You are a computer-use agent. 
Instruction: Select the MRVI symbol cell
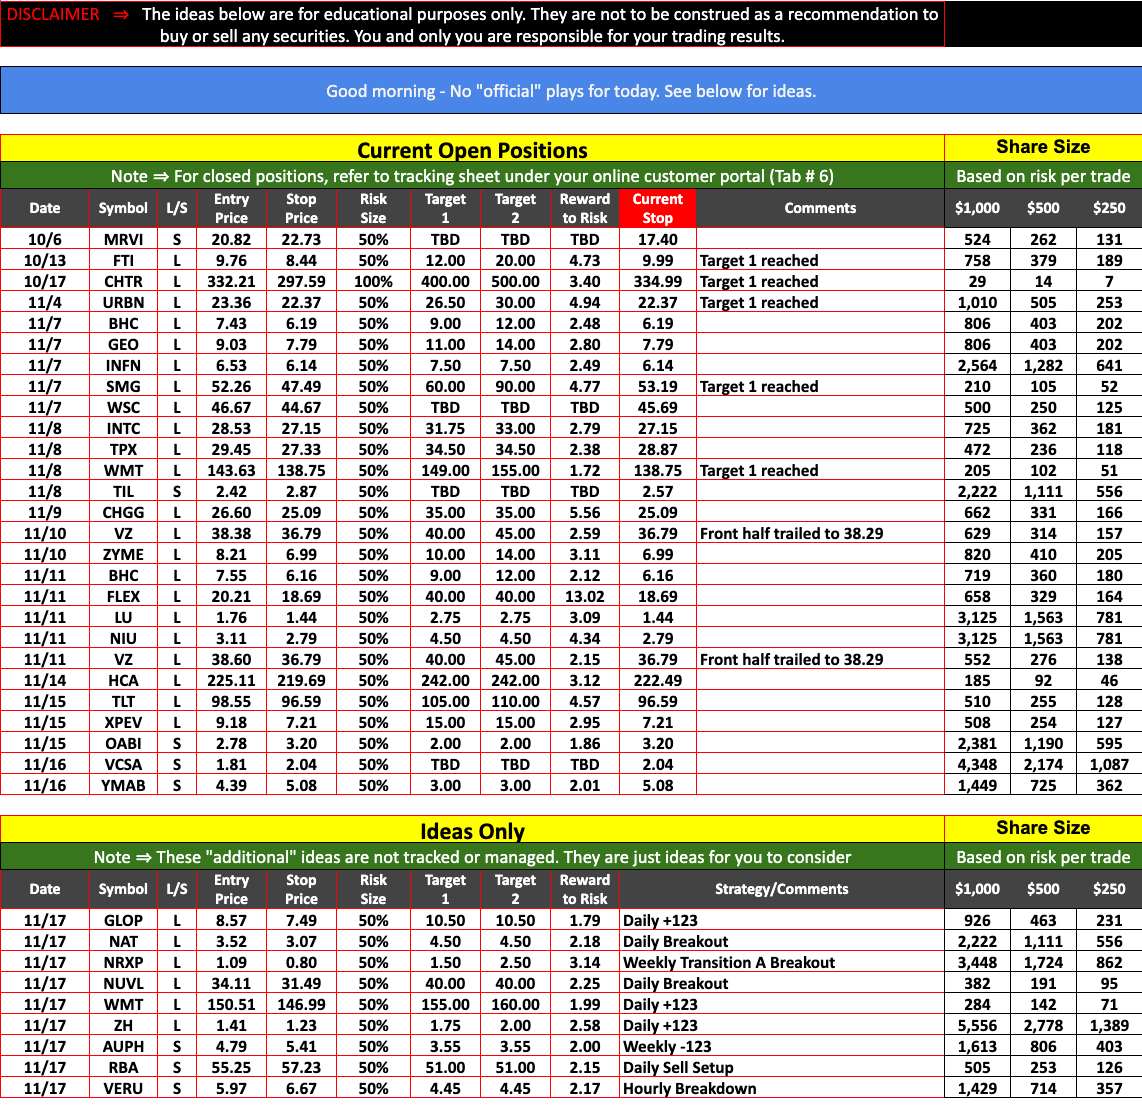click(123, 240)
